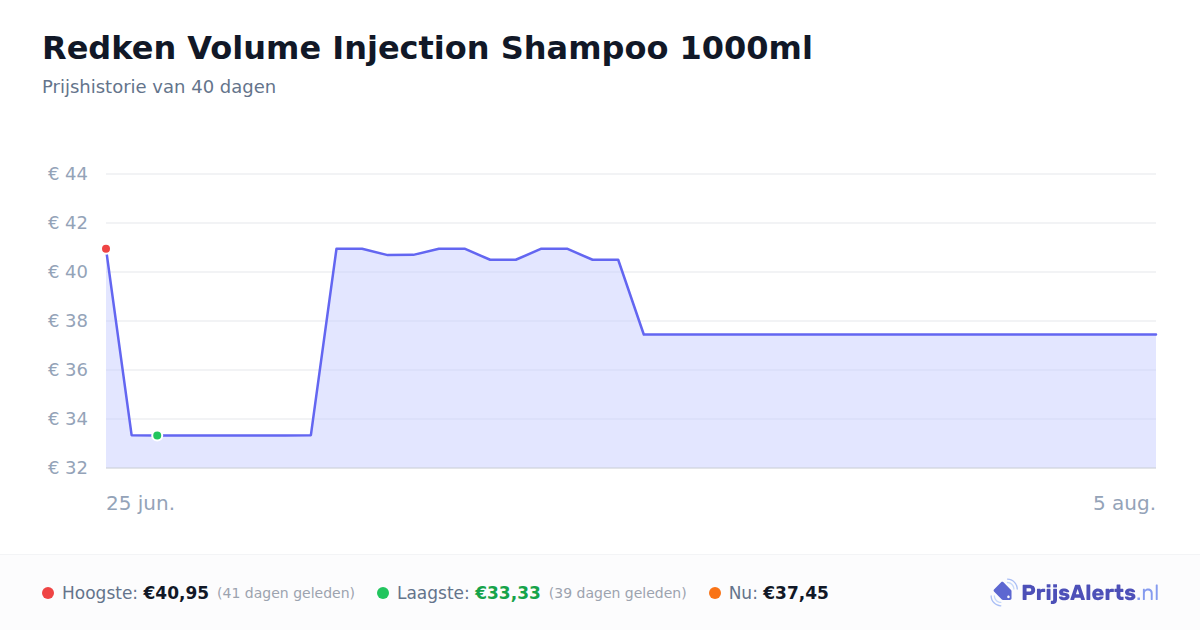Click the orange Nu legend dot
The width and height of the screenshot is (1200, 630).
[x=715, y=593]
